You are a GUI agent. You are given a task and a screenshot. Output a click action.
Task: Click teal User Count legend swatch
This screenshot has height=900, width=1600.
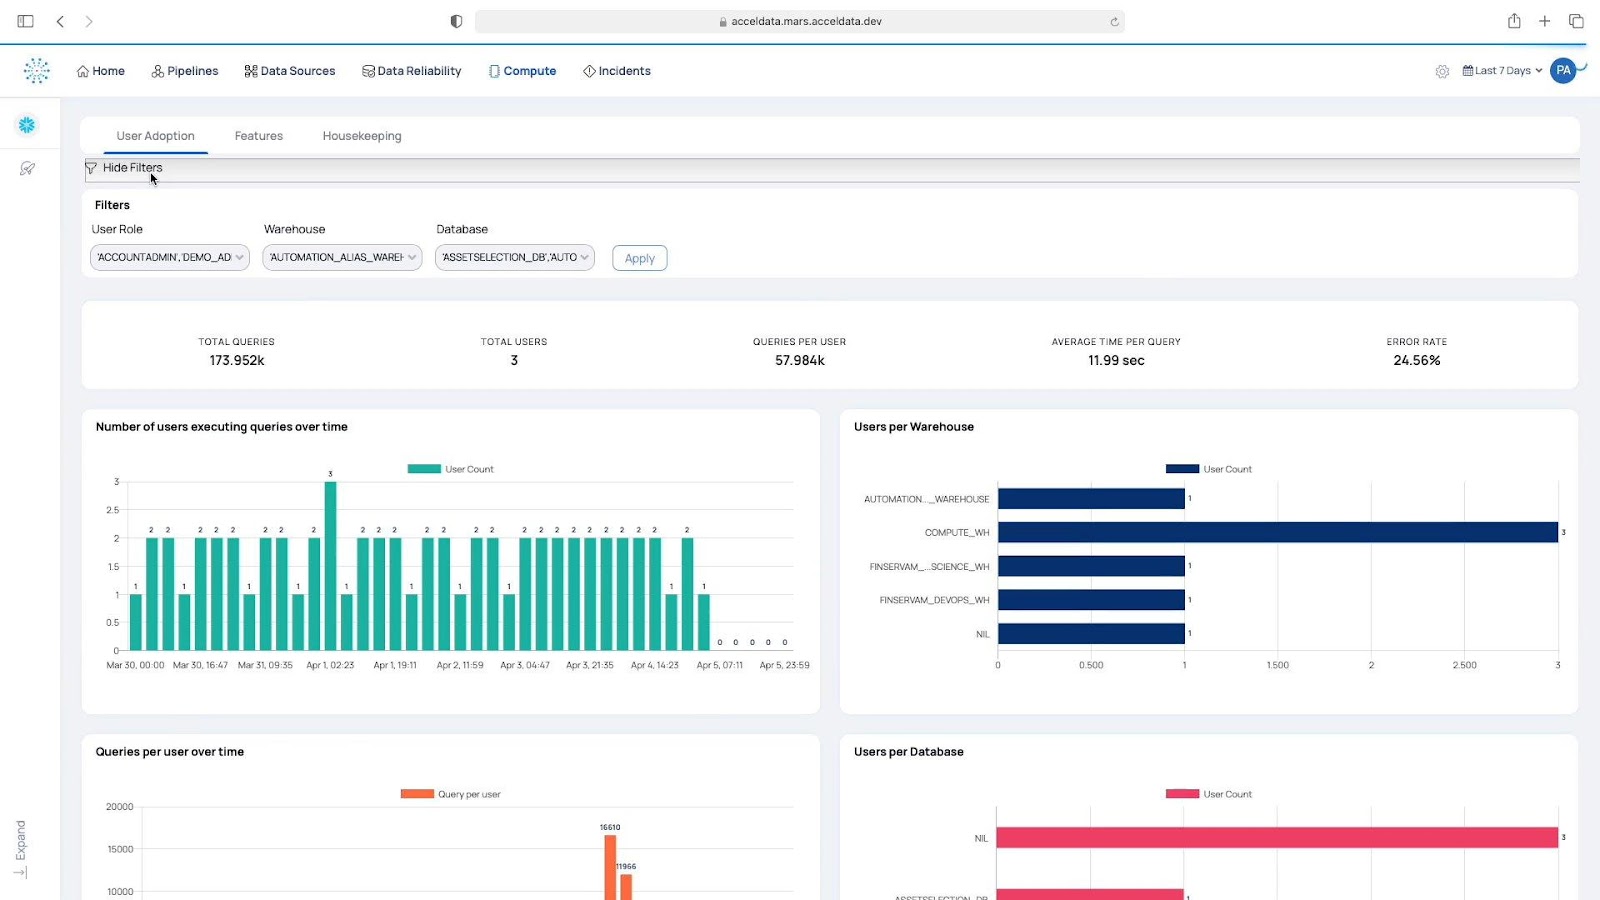tap(424, 469)
